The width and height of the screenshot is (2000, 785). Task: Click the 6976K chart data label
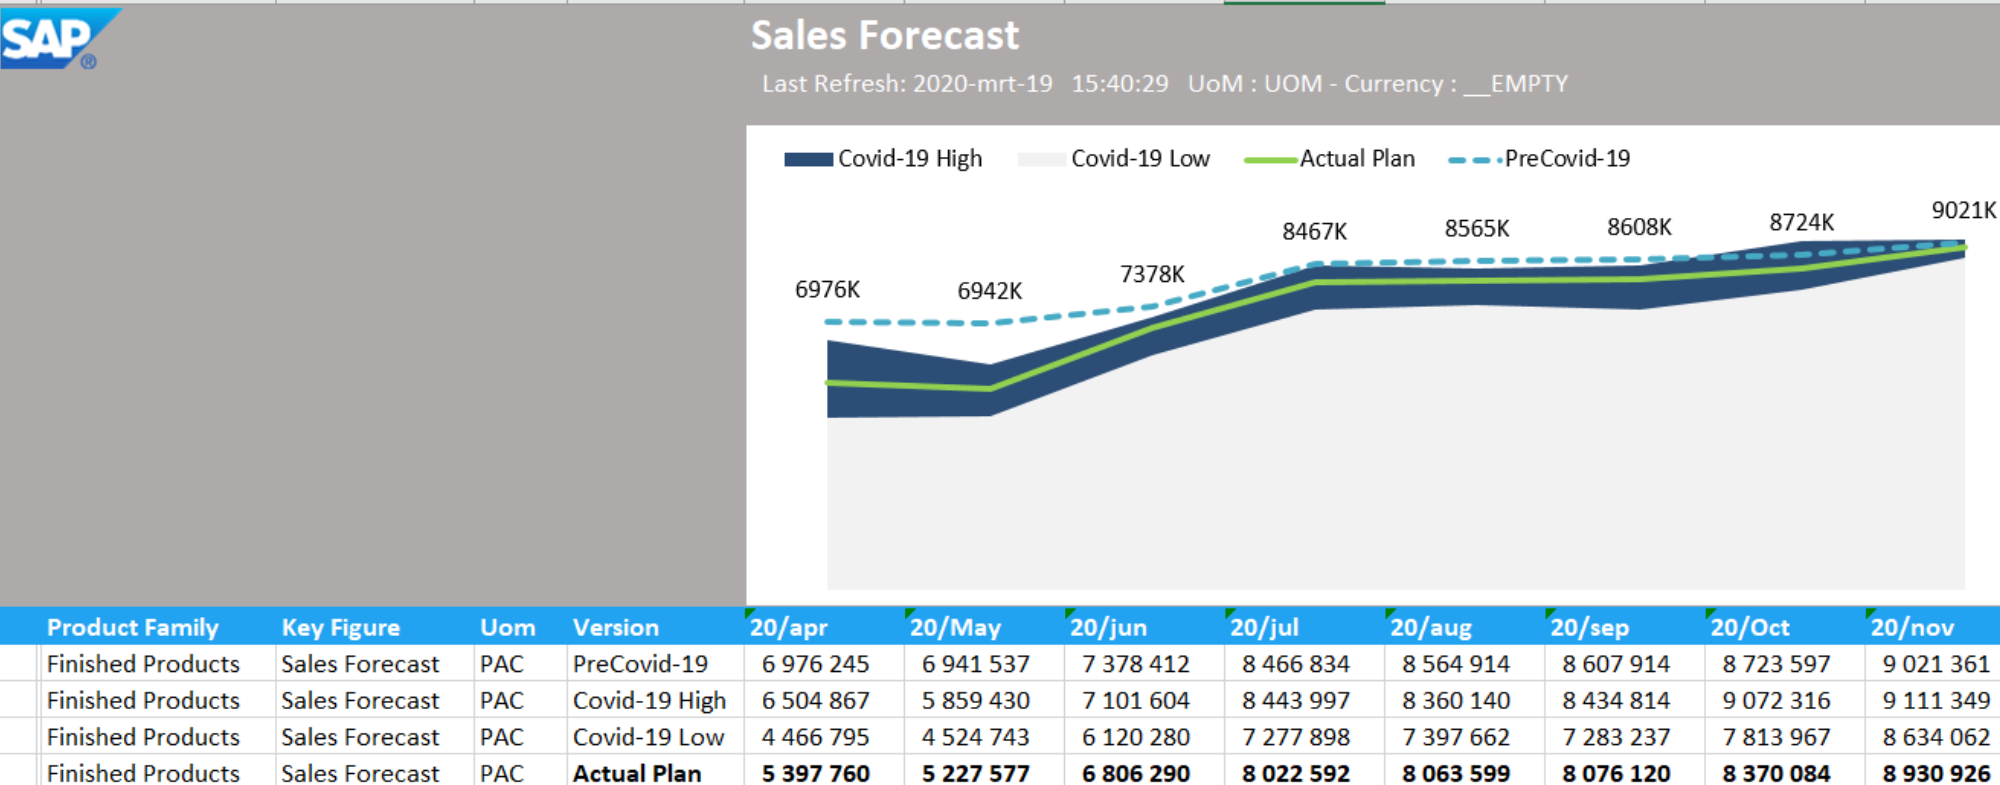827,290
